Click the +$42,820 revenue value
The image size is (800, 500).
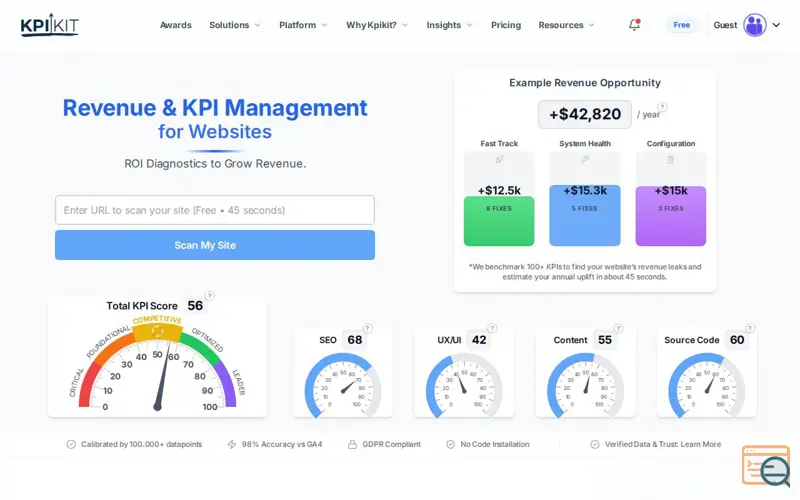(x=585, y=114)
